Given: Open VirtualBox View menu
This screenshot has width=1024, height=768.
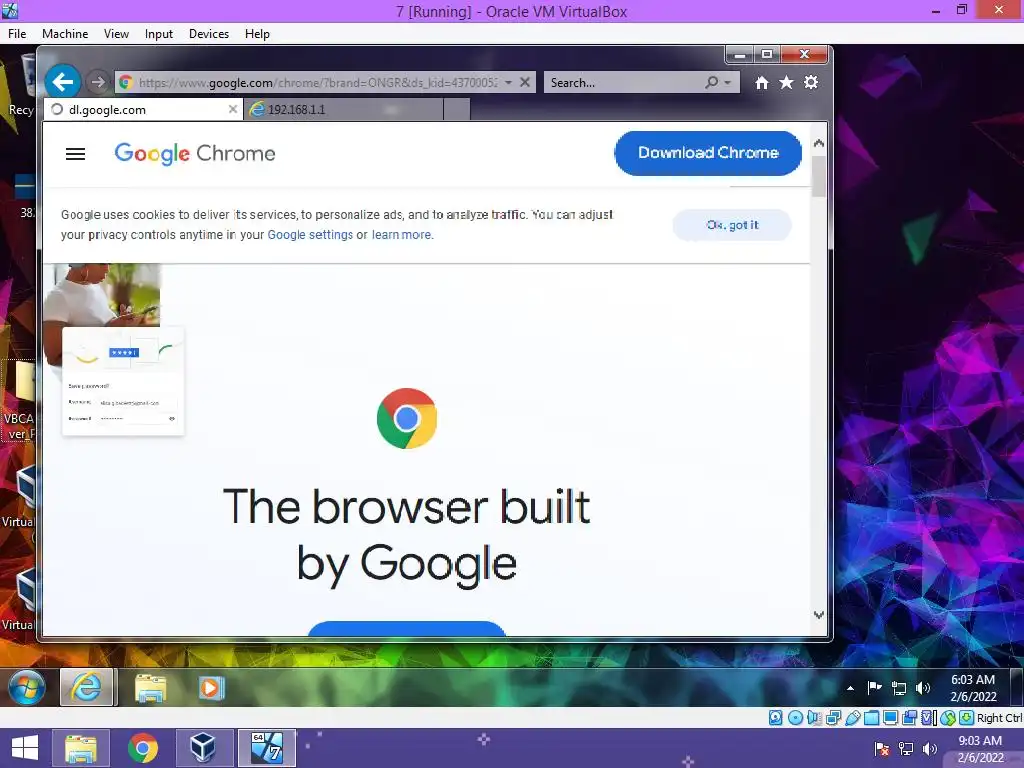Looking at the screenshot, I should point(116,34).
